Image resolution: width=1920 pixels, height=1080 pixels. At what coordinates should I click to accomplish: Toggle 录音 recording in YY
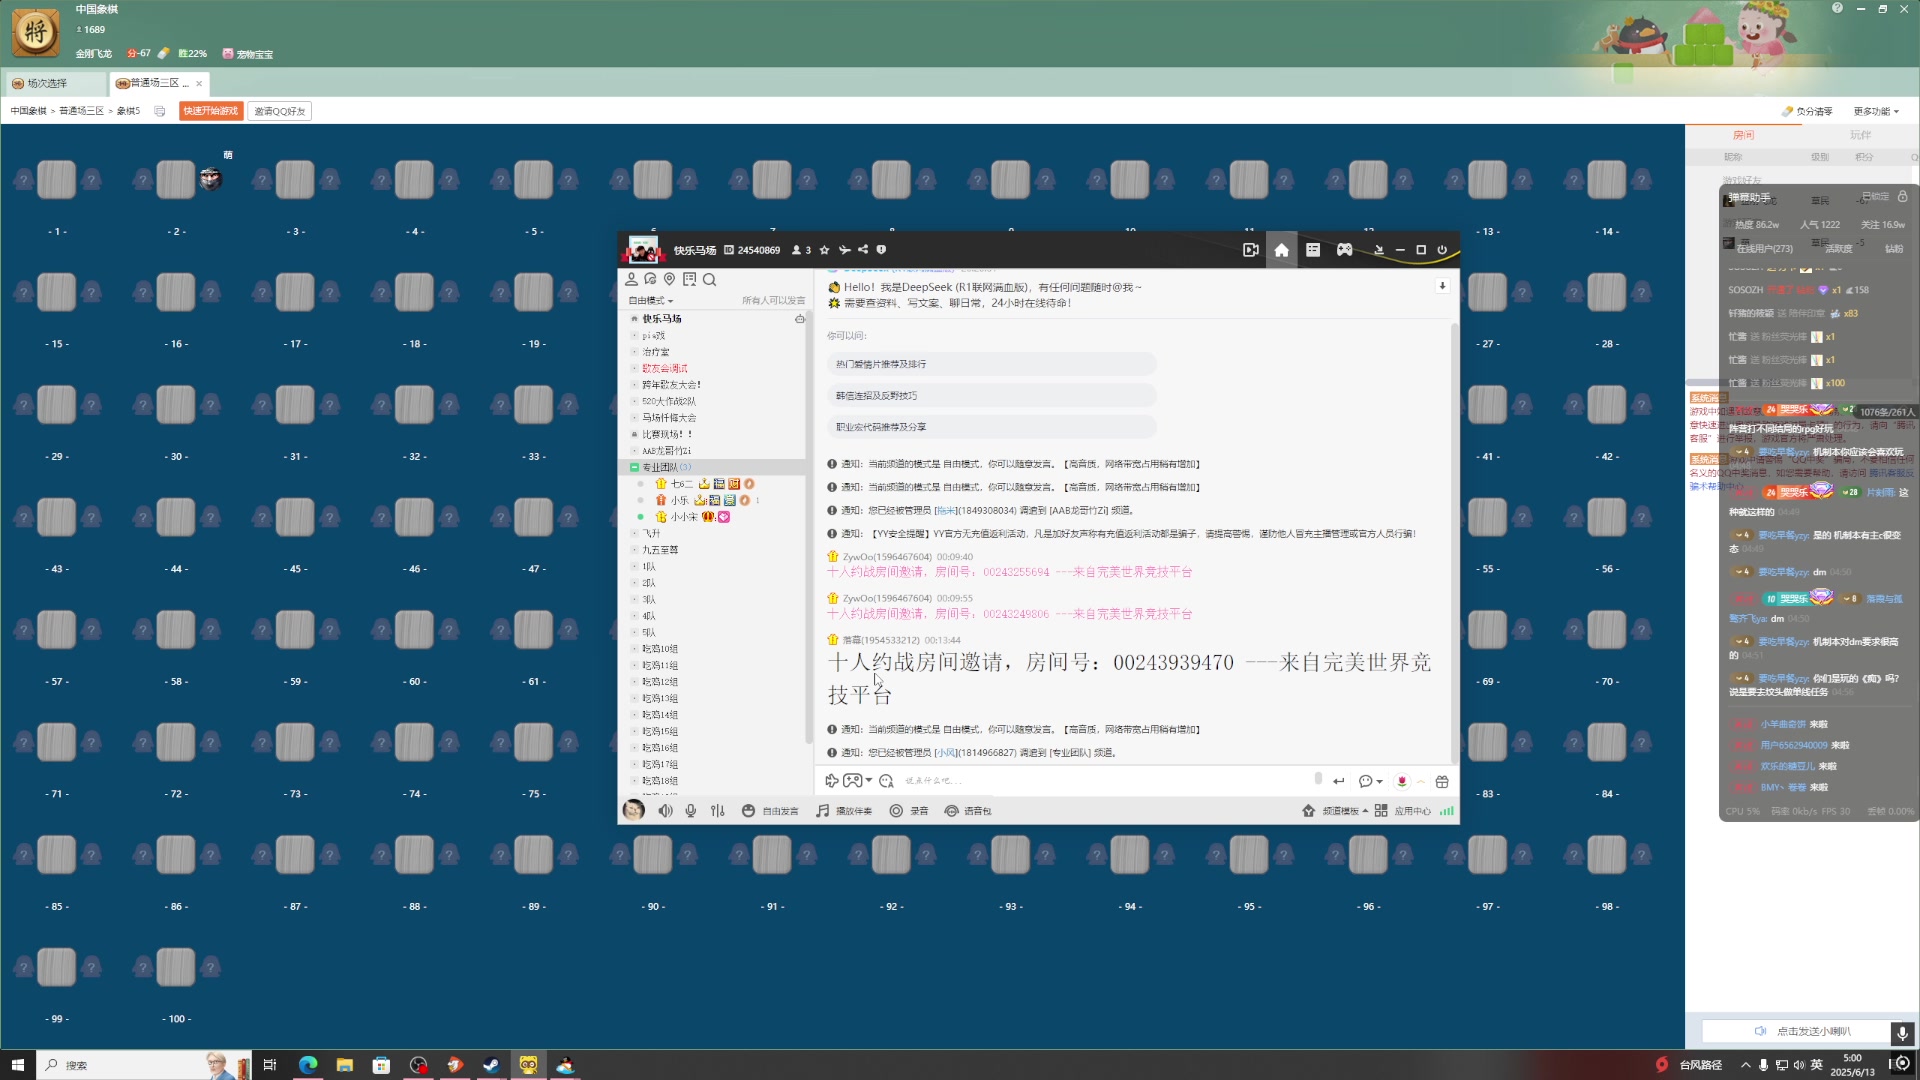[909, 811]
